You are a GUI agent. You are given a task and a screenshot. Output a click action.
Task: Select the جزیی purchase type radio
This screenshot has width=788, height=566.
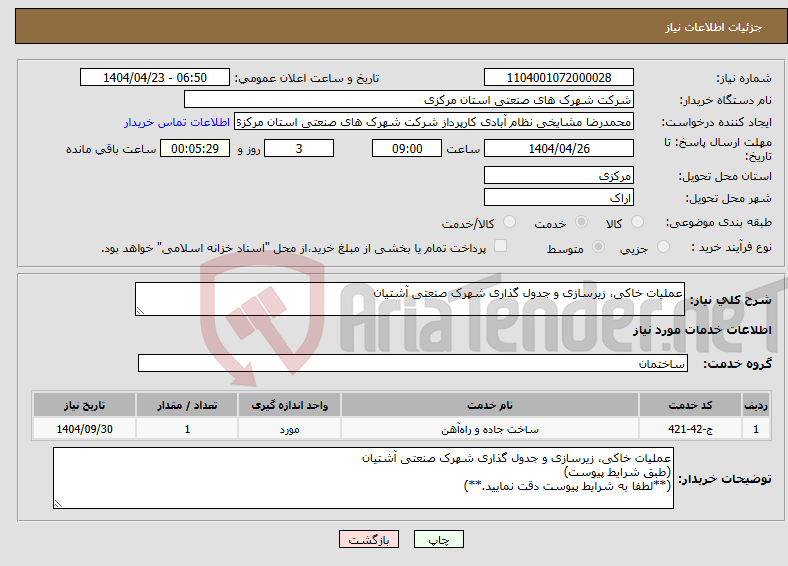(x=663, y=247)
